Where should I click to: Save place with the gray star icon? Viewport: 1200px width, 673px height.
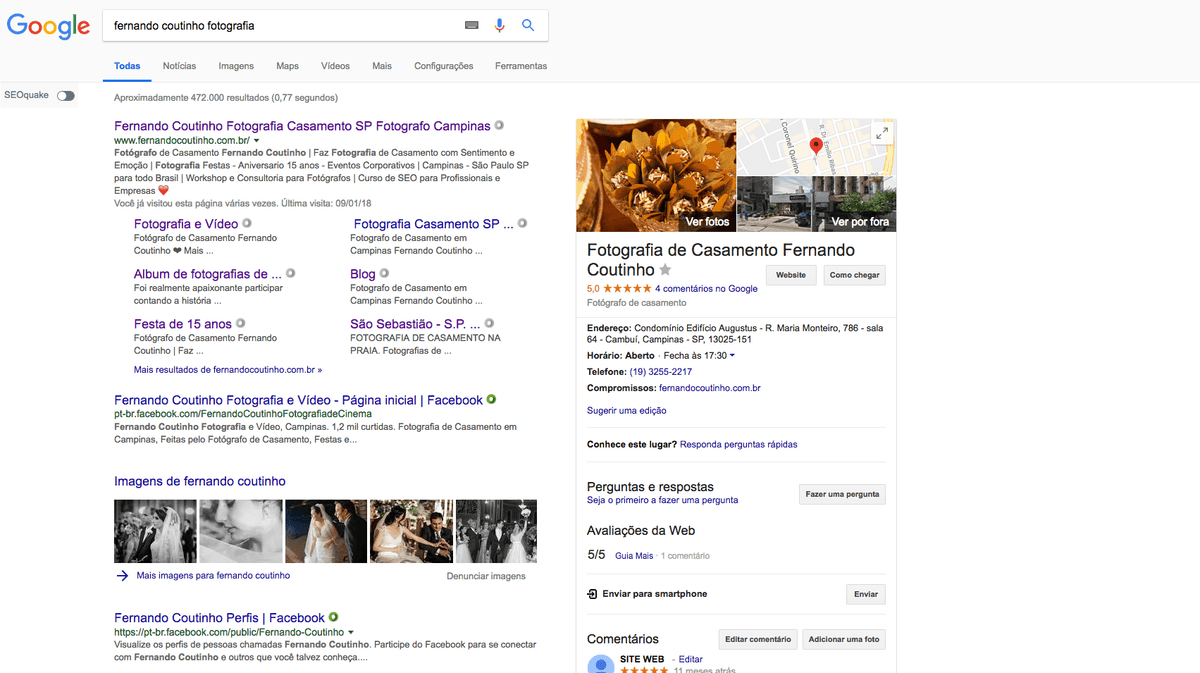666,270
